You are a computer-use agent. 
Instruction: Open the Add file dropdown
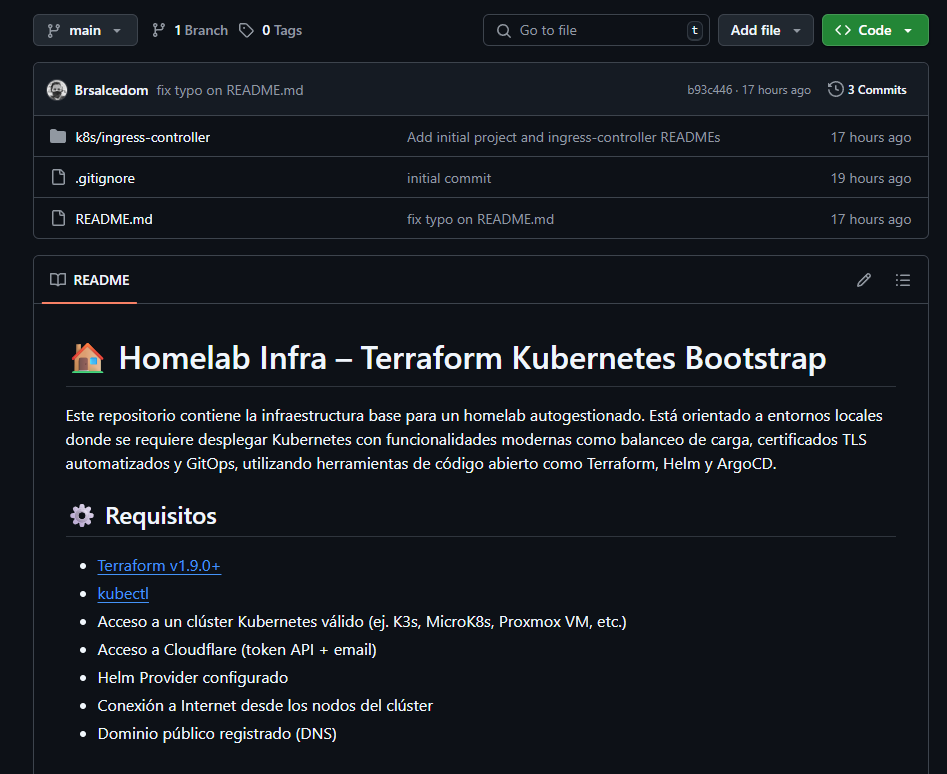[x=765, y=30]
